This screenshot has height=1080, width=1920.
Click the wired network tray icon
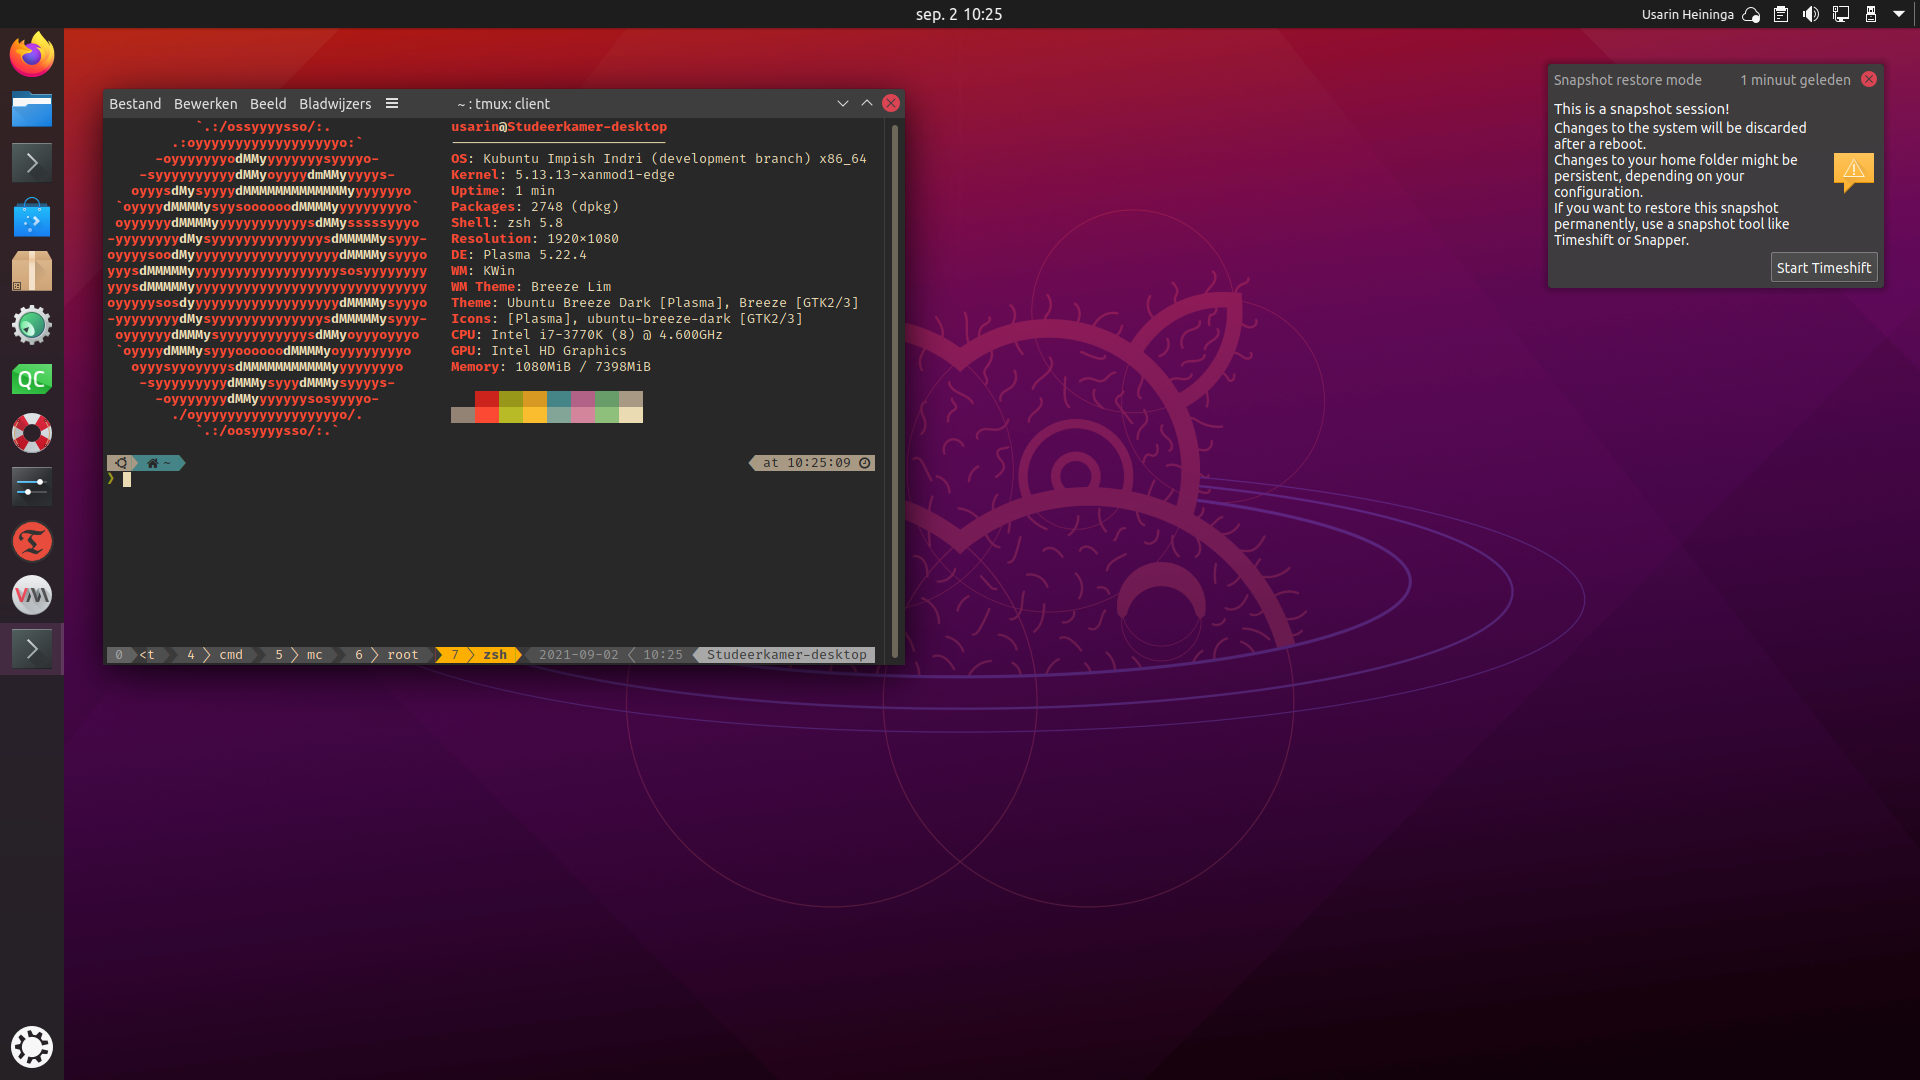[1841, 14]
